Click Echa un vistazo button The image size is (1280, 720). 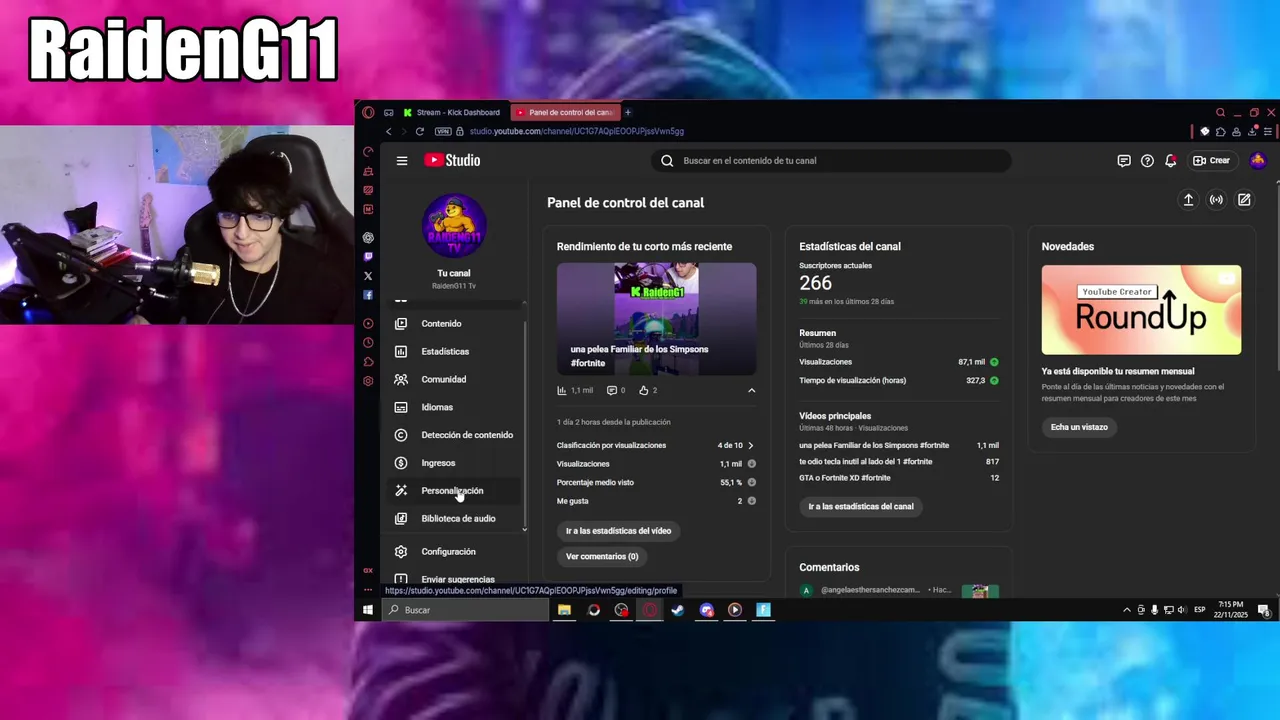pyautogui.click(x=1079, y=427)
